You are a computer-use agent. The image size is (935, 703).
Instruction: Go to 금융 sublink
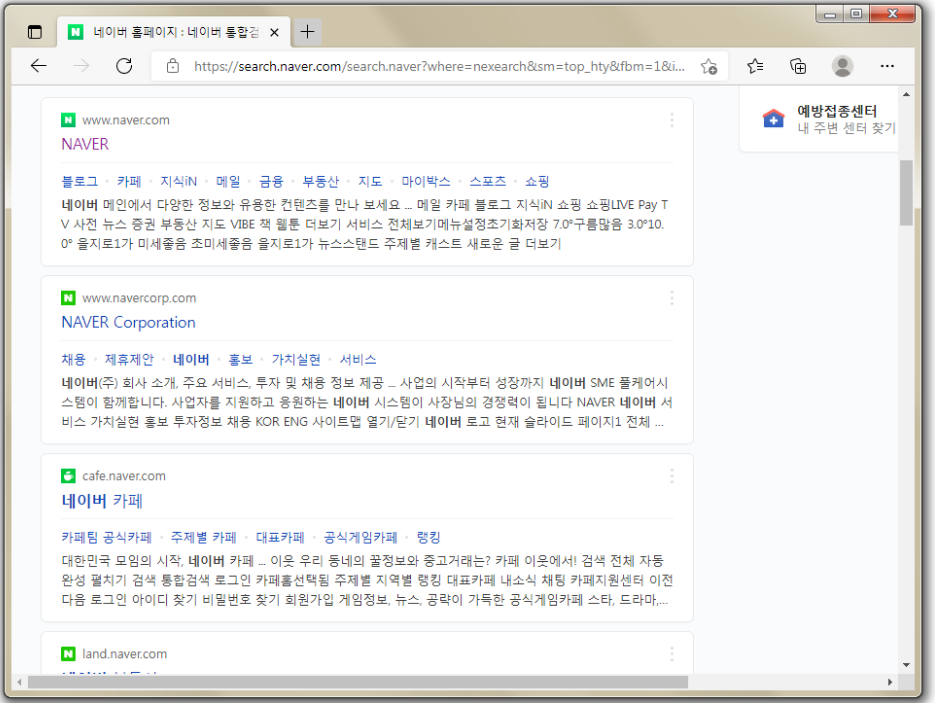pos(271,181)
